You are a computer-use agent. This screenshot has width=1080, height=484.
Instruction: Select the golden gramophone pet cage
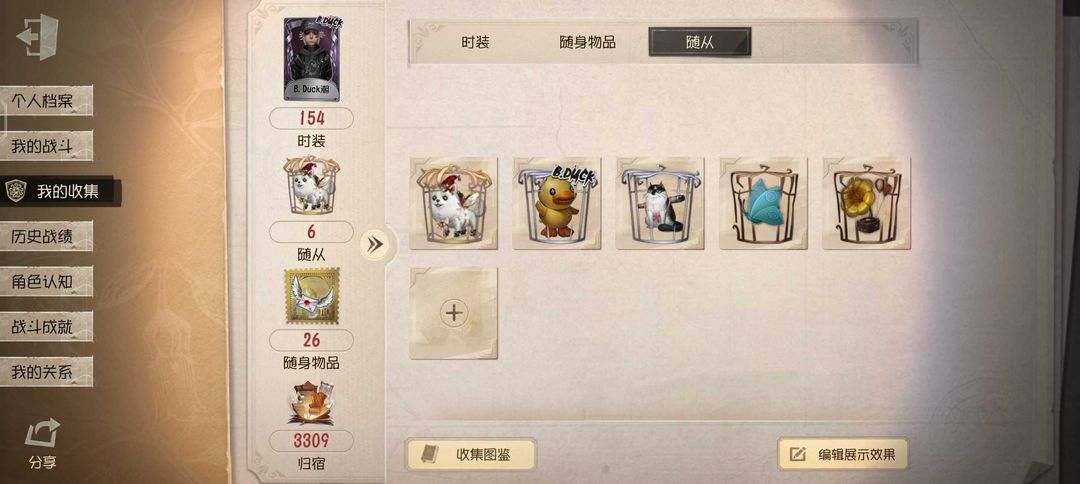(866, 203)
